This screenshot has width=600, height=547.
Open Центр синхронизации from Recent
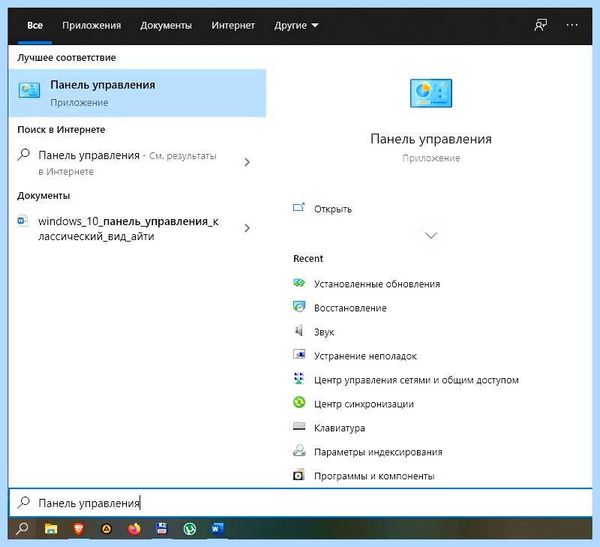click(x=364, y=404)
